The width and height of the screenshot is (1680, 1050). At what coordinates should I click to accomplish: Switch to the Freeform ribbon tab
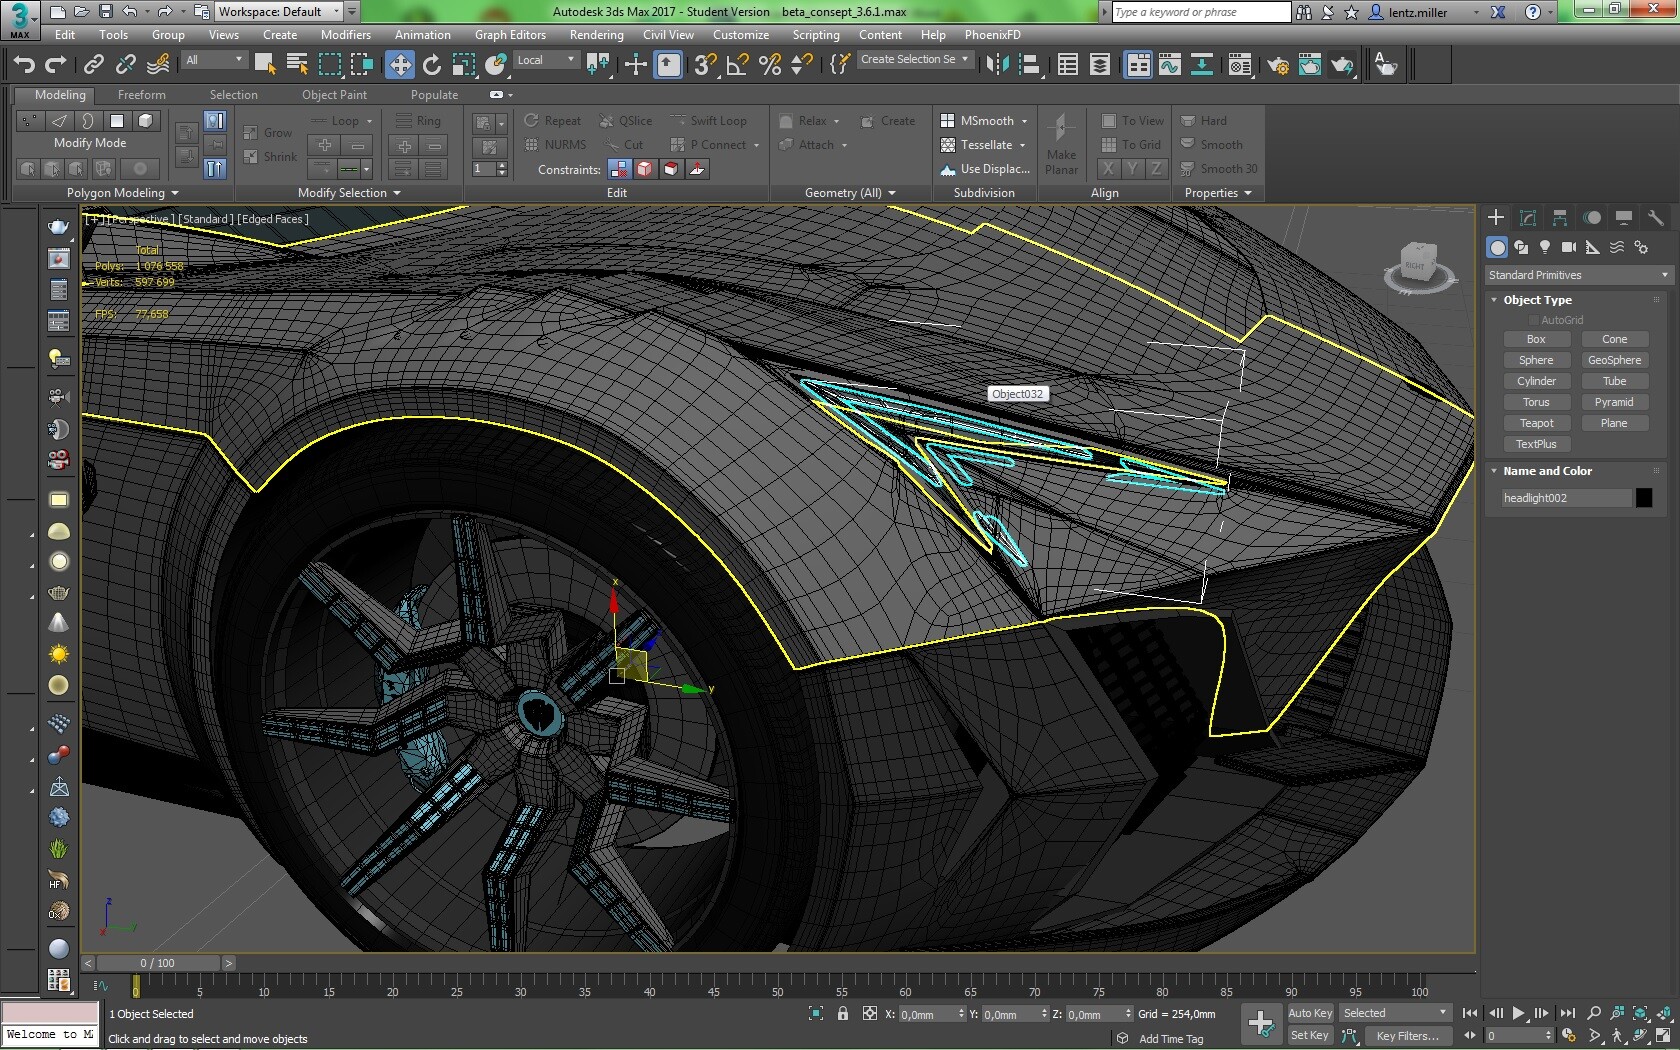141,95
